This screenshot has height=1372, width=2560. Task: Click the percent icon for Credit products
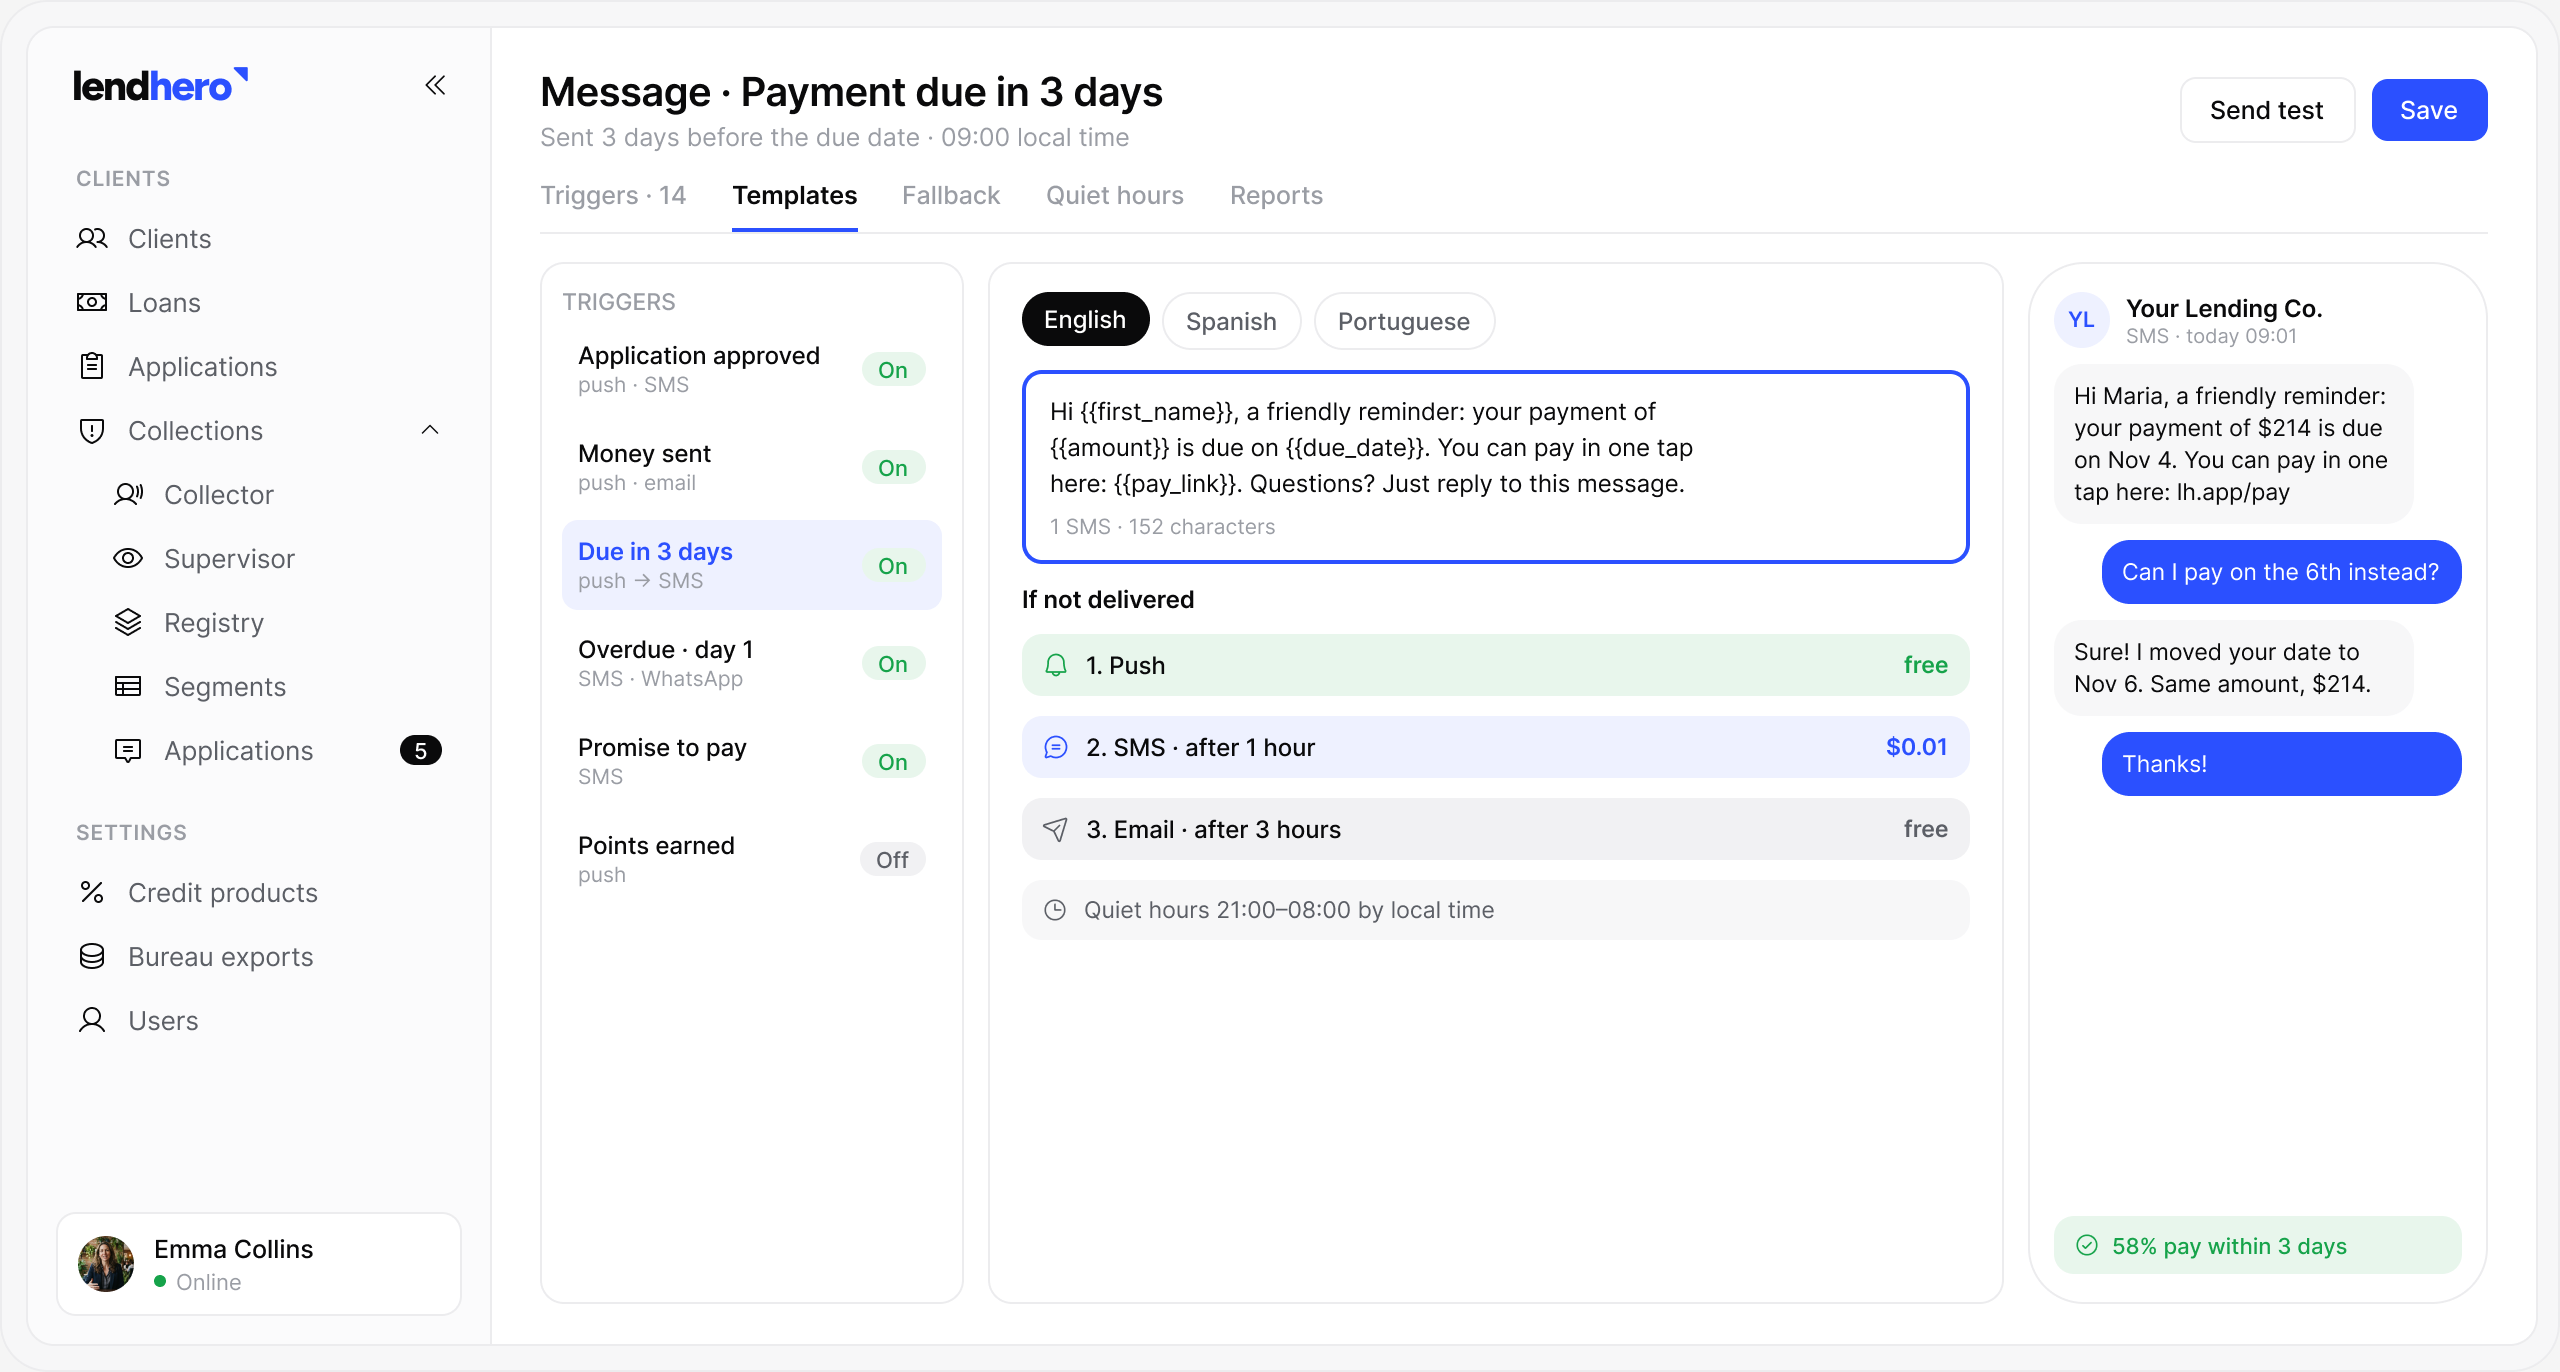92,893
